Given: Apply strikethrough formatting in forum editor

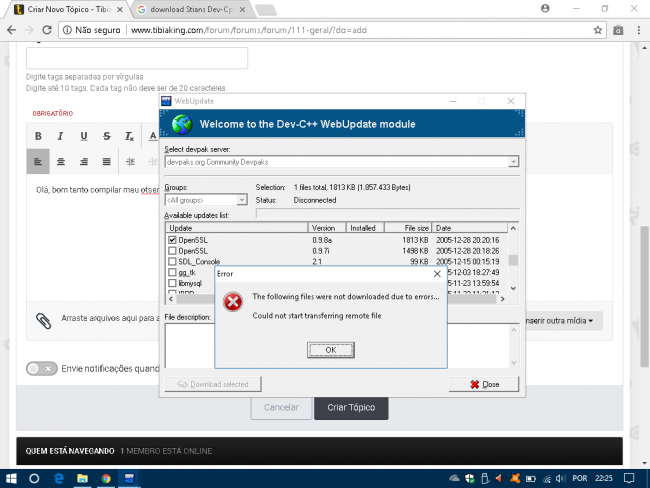Looking at the screenshot, I should pos(107,136).
